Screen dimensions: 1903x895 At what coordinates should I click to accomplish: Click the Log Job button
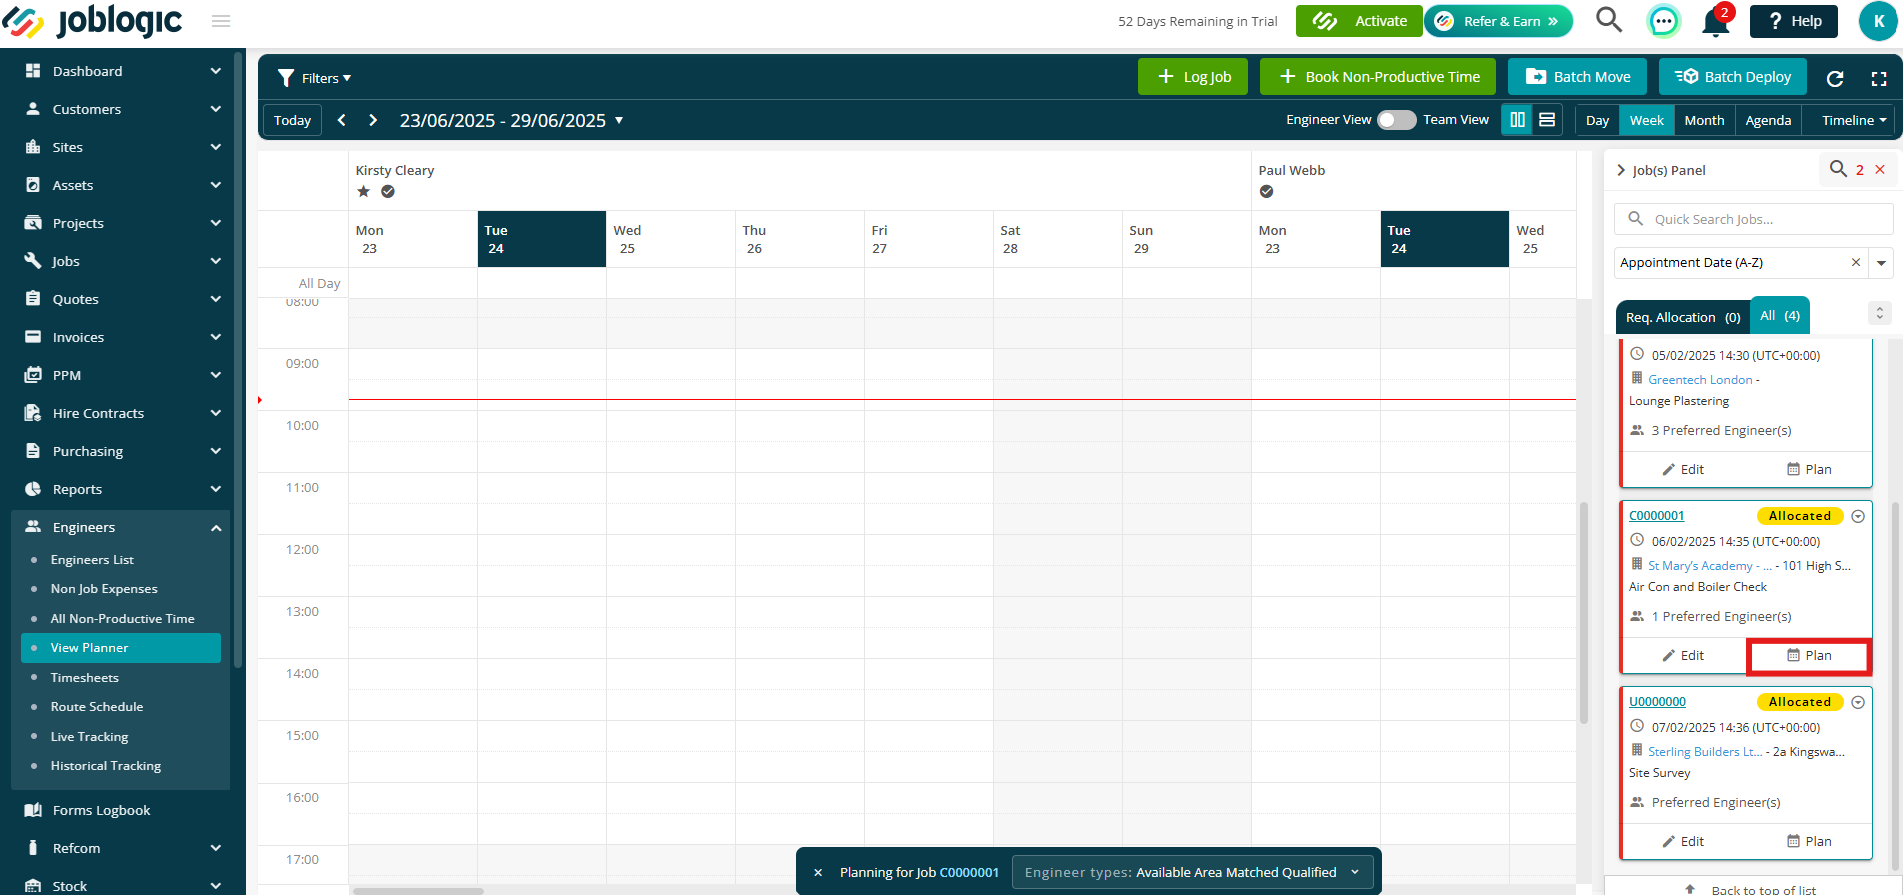(x=1193, y=77)
